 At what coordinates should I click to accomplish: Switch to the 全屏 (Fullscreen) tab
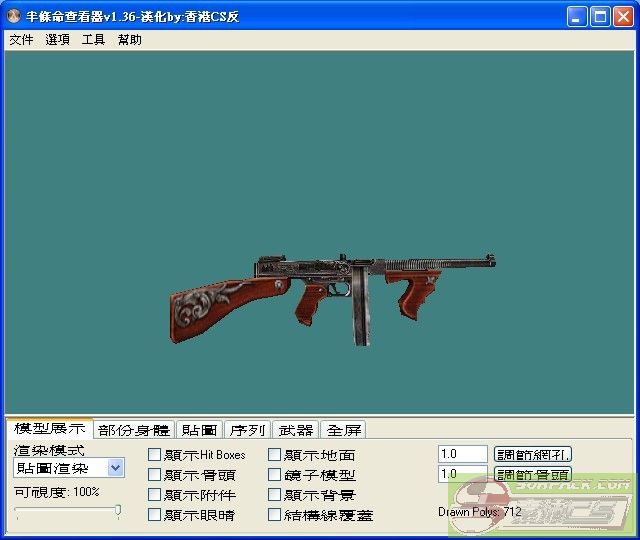pyautogui.click(x=344, y=430)
